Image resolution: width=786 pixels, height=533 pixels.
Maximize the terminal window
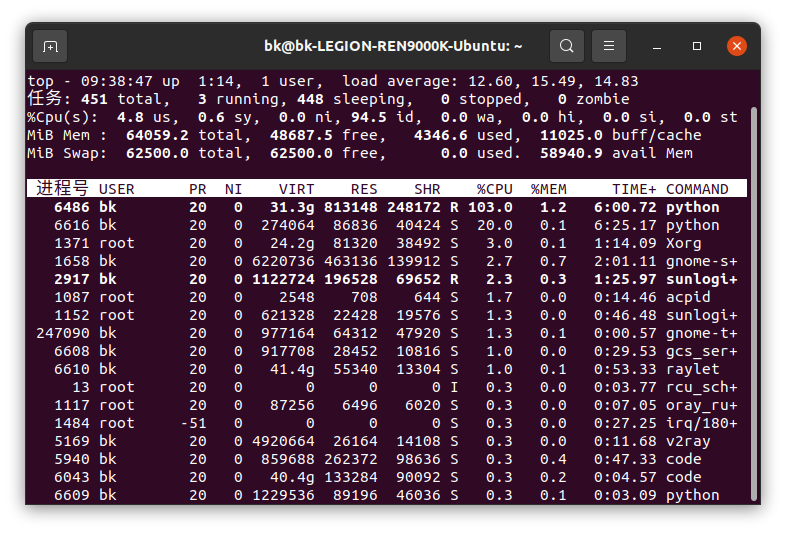click(x=697, y=46)
